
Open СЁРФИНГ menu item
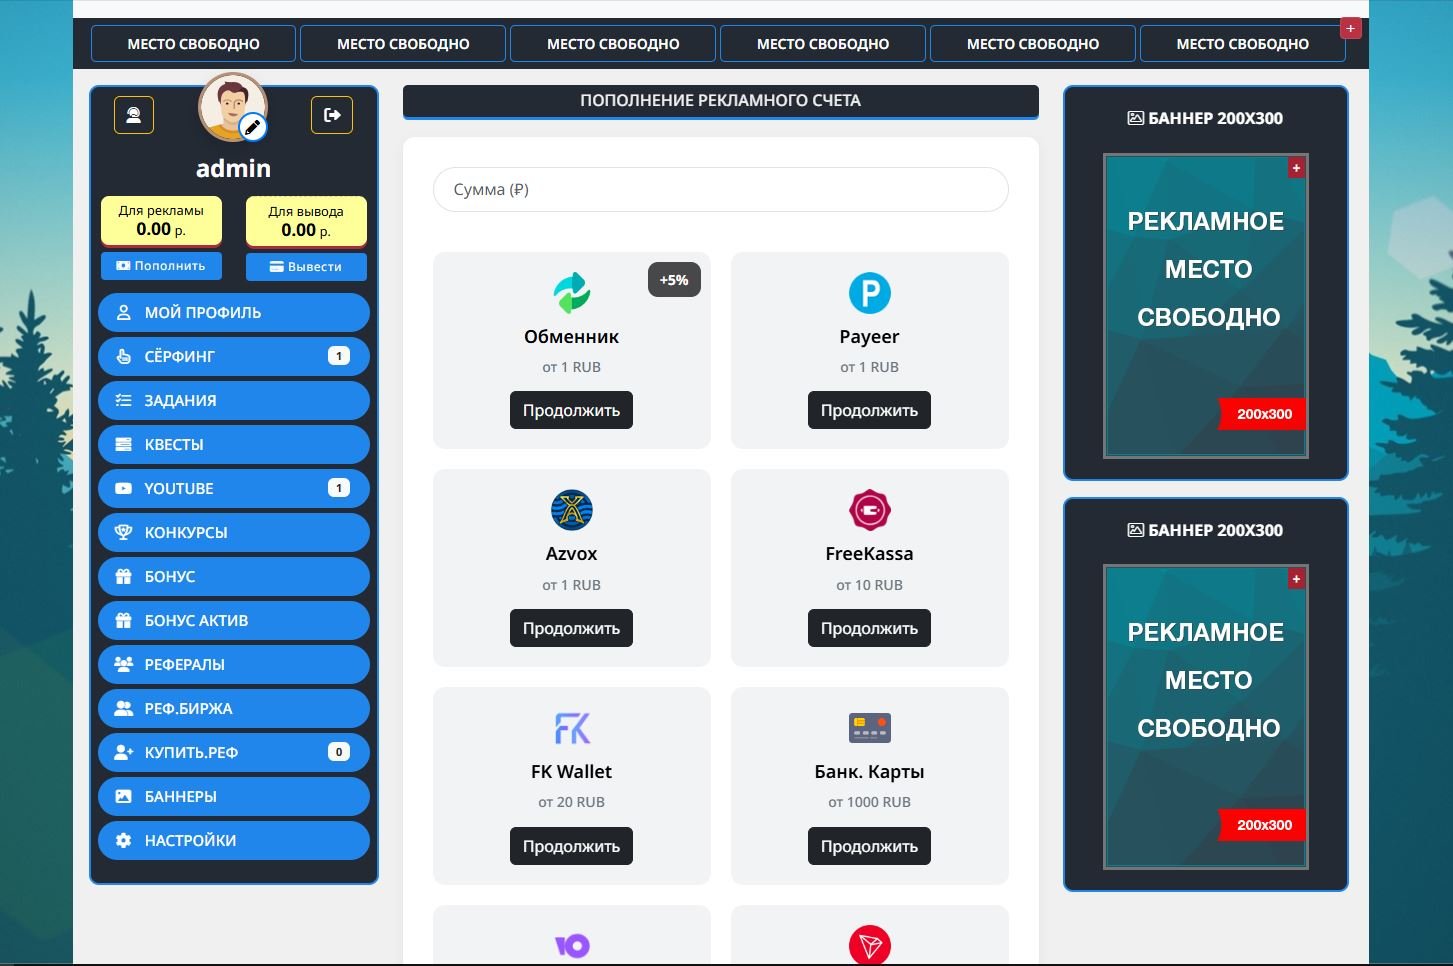[x=234, y=356]
